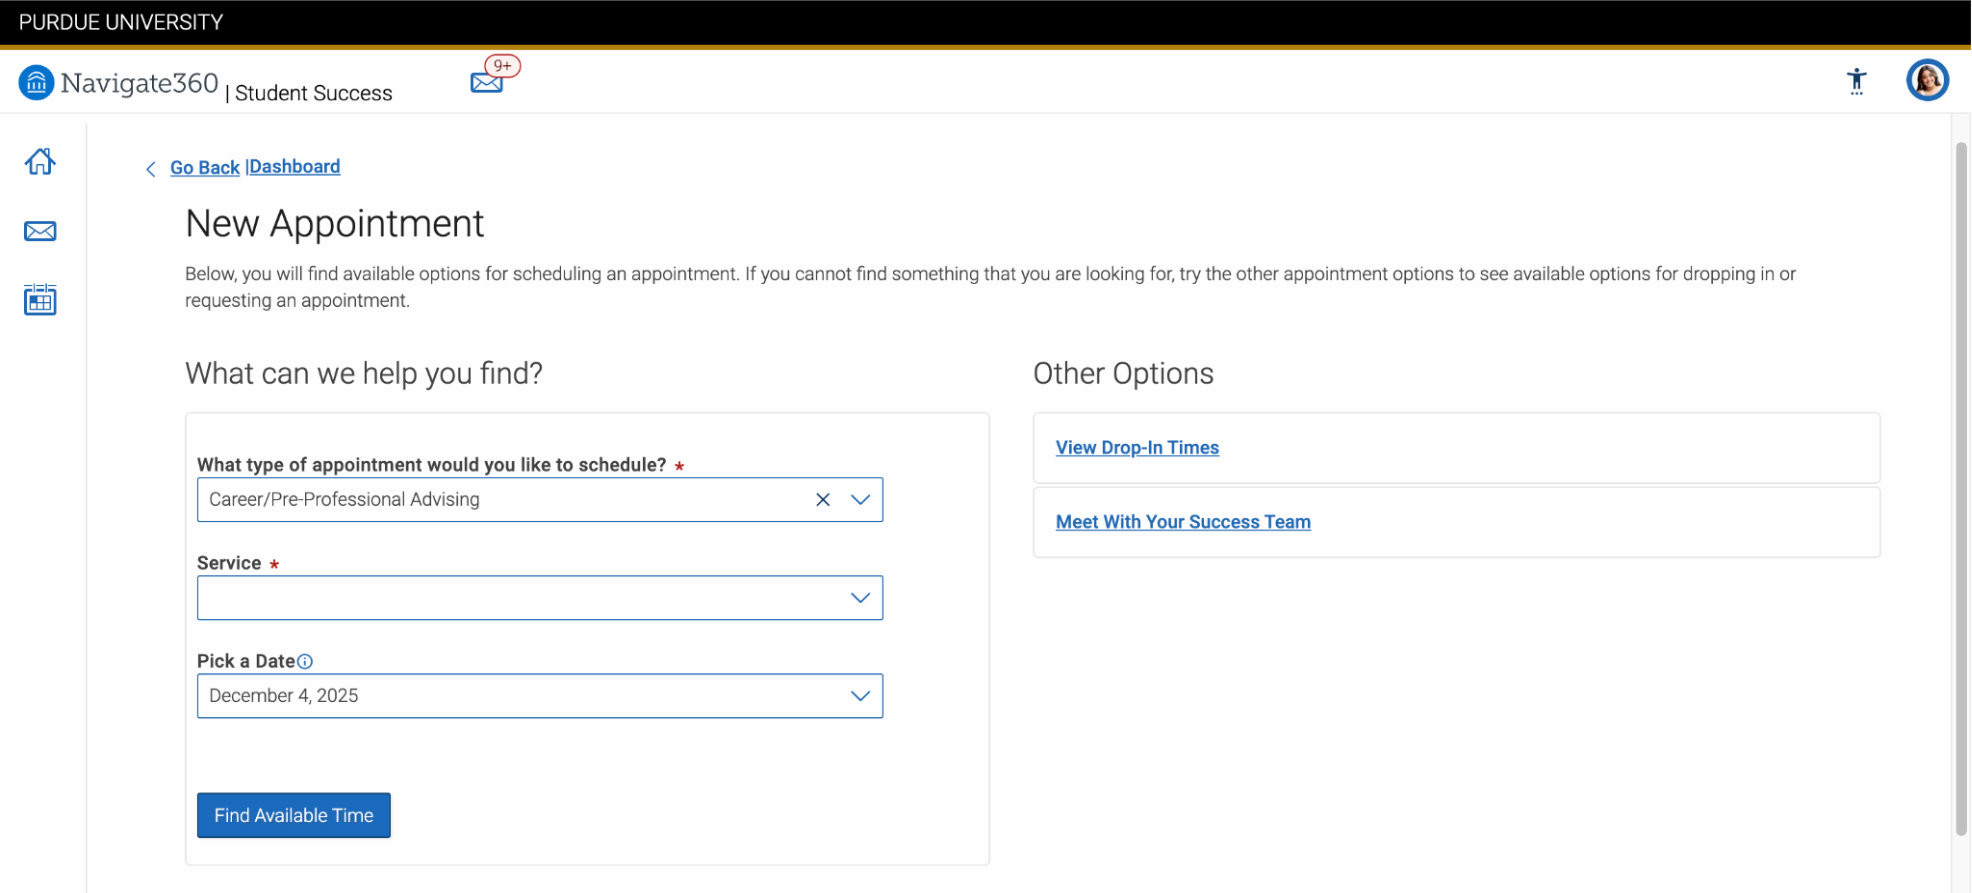Click the Find Available Time button
This screenshot has height=893, width=1972.
[294, 816]
